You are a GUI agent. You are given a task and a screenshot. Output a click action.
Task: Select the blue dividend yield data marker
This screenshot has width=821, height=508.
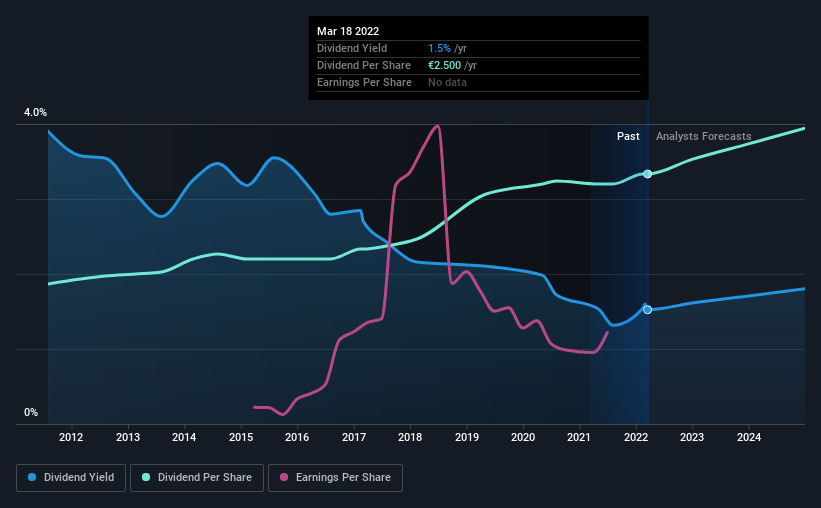[648, 310]
